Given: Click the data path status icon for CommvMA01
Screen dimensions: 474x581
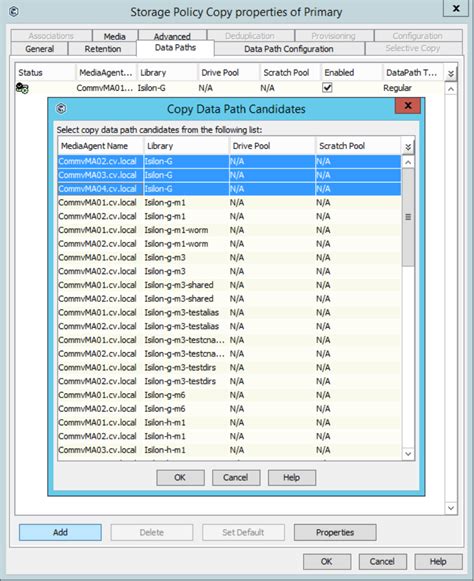Looking at the screenshot, I should [x=22, y=88].
